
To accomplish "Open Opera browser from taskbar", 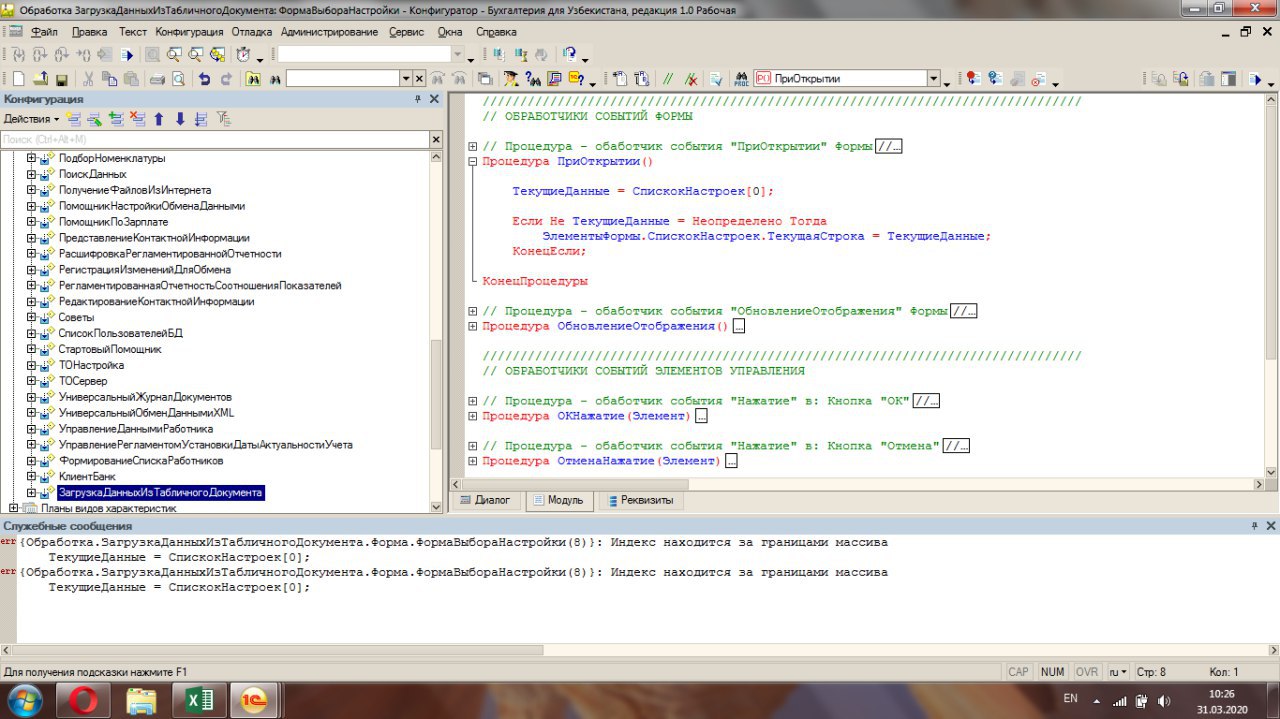I will (82, 701).
